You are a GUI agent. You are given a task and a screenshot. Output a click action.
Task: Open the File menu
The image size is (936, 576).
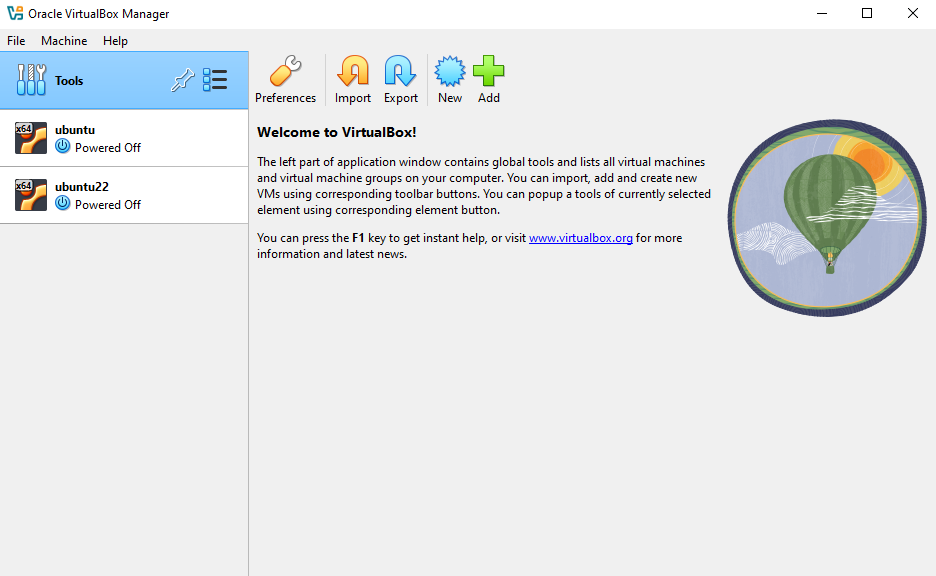(x=16, y=41)
